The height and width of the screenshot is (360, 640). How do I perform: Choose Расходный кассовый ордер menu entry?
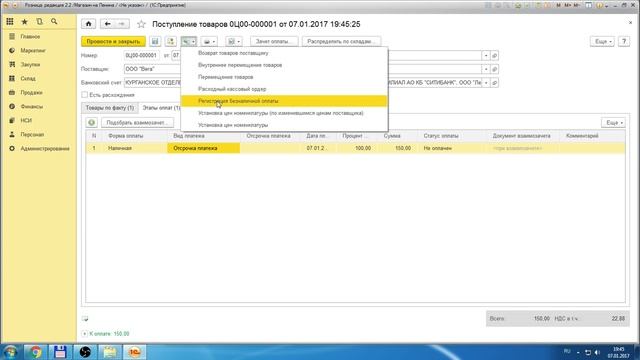coord(284,89)
